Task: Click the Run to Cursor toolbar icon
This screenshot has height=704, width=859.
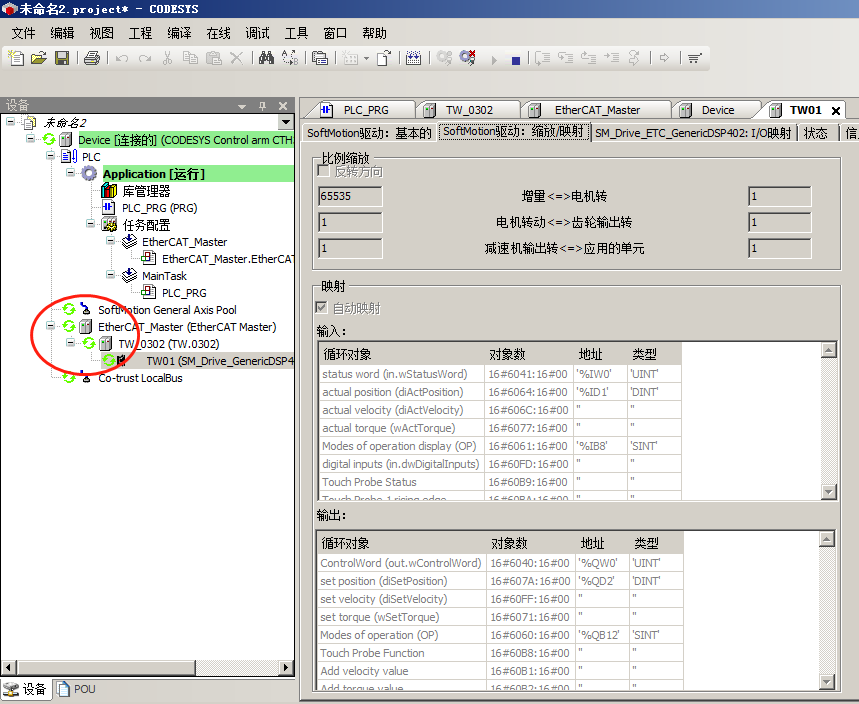Action: pos(611,58)
